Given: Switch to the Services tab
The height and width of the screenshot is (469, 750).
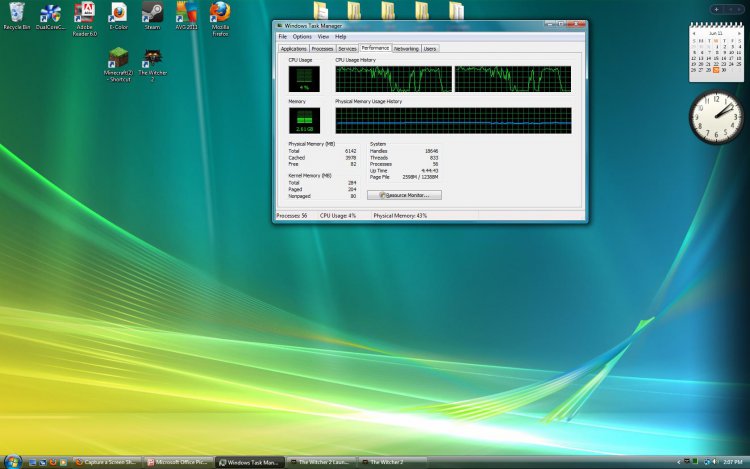Looking at the screenshot, I should tap(347, 49).
